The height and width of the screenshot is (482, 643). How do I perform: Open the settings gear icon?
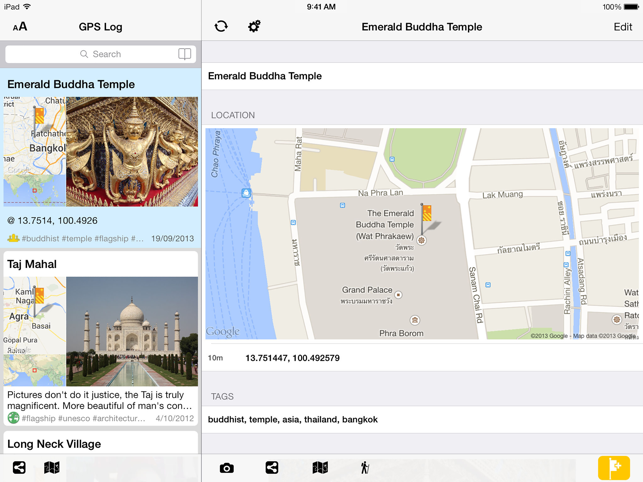point(254,26)
